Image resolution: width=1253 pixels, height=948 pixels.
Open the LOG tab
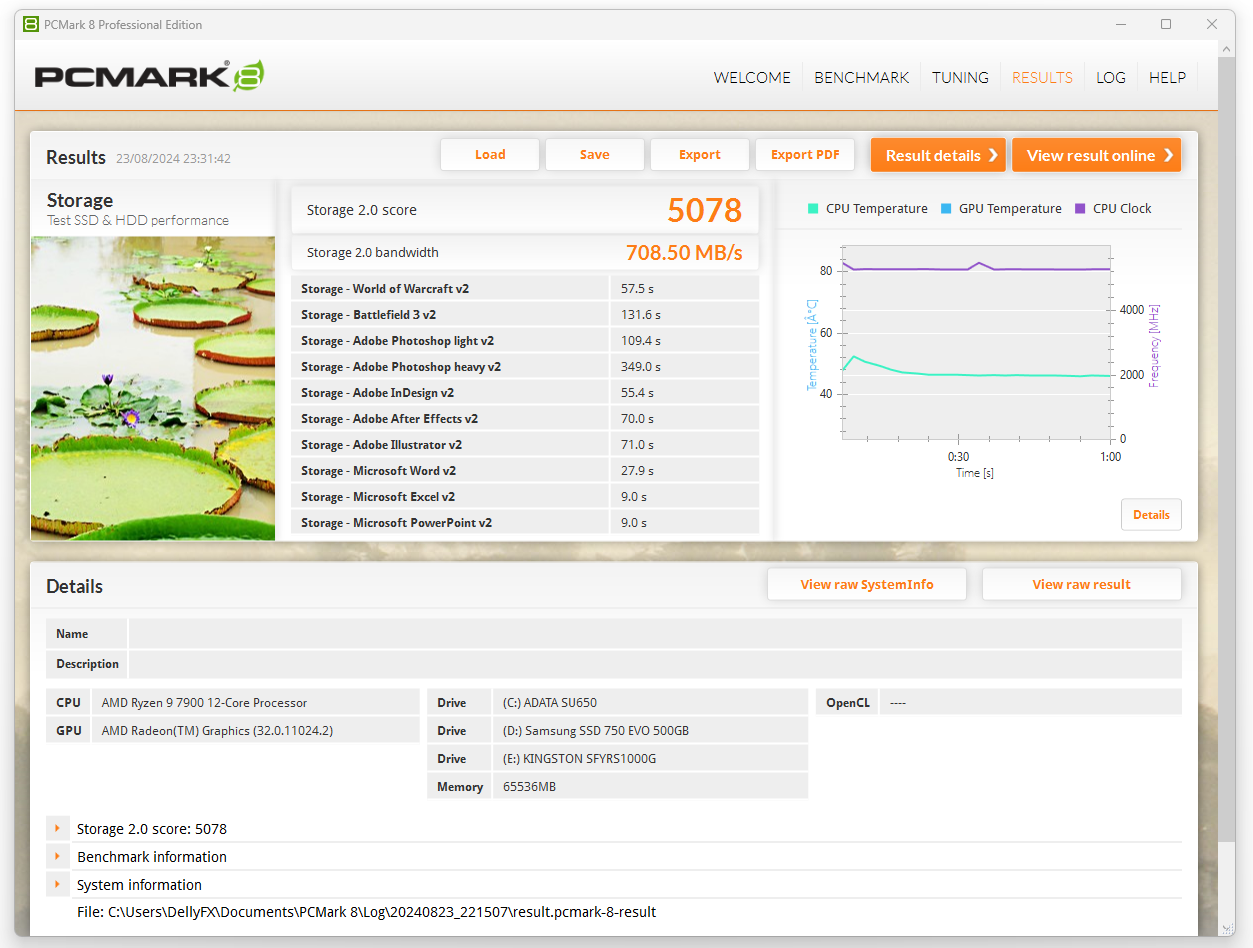pyautogui.click(x=1111, y=77)
